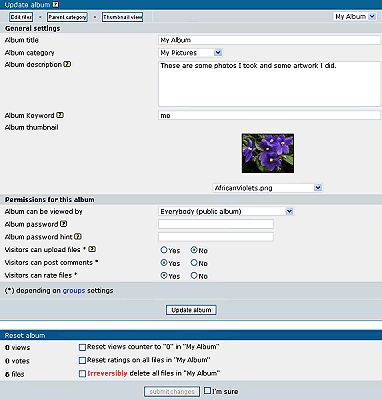Click the 6 files text
The image size is (382, 400).
pos(15,374)
